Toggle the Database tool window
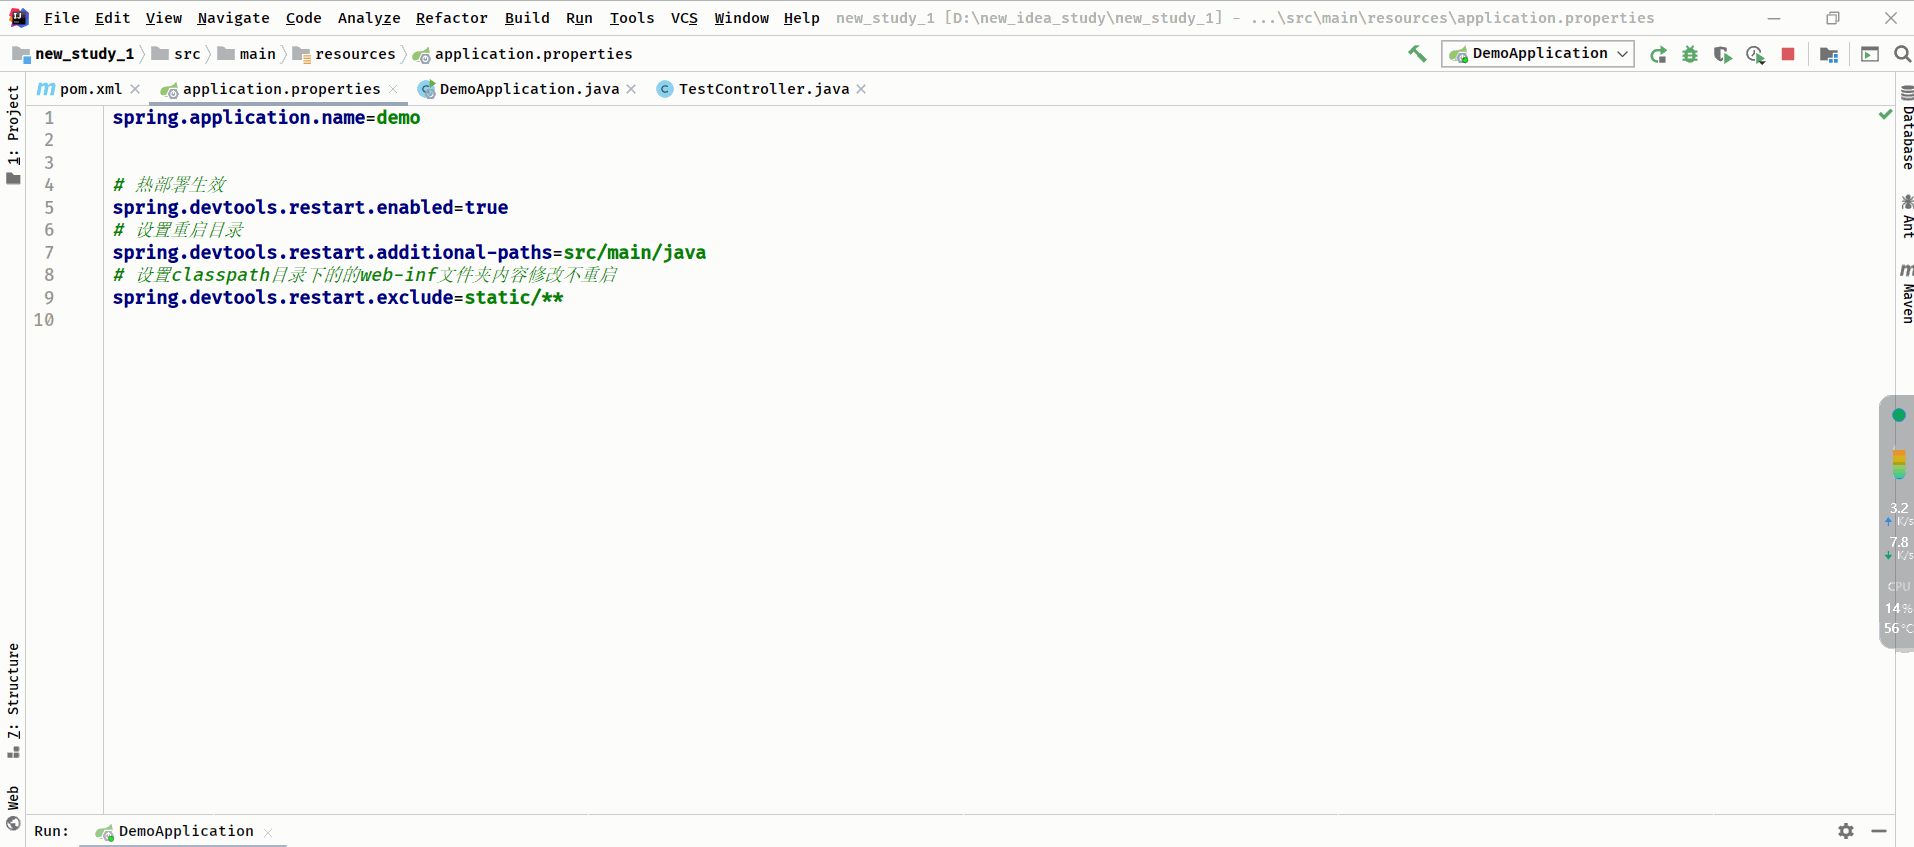The width and height of the screenshot is (1914, 847). (1906, 127)
